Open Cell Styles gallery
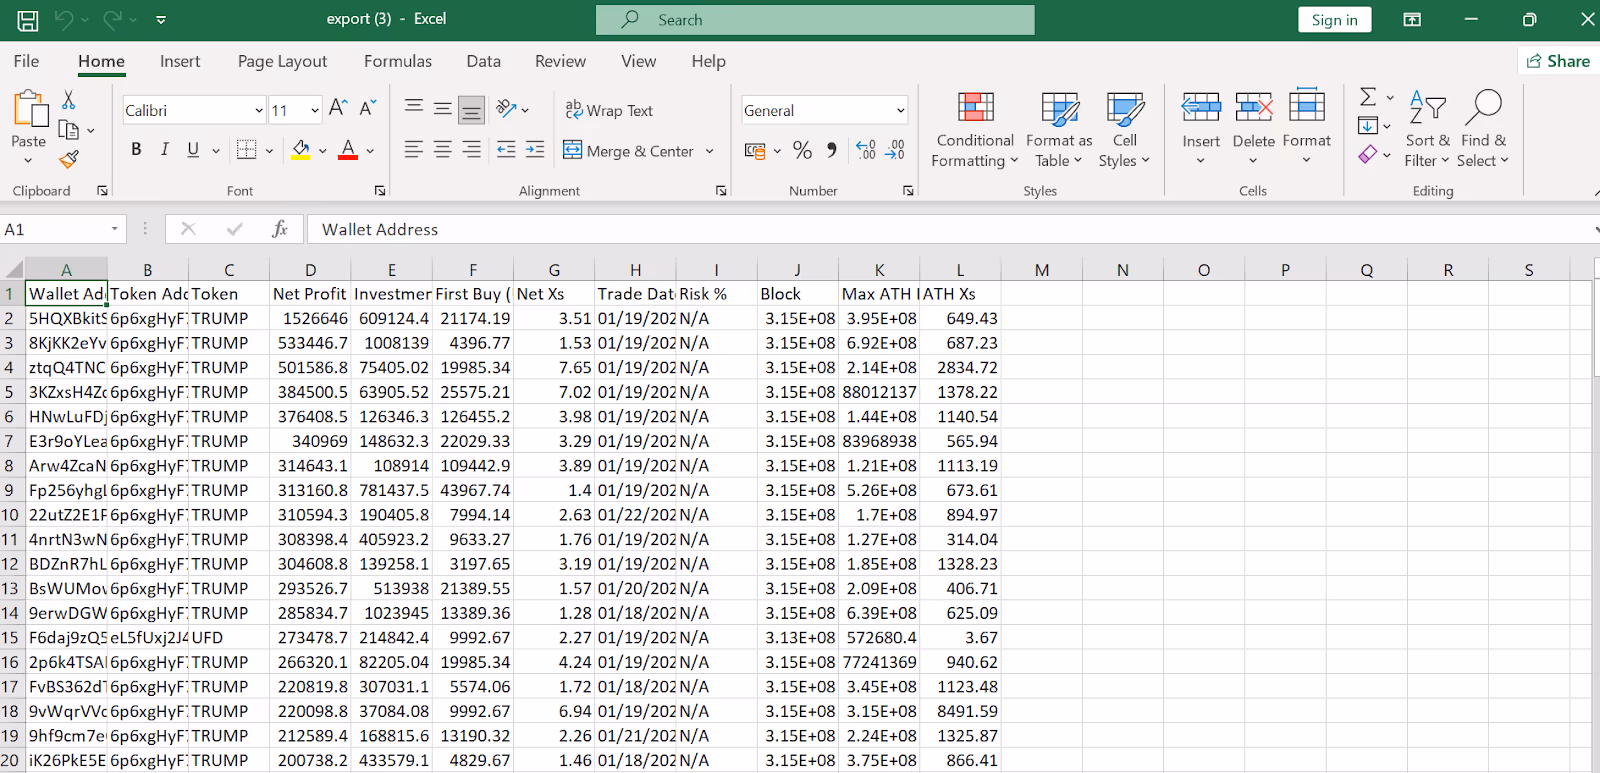The image size is (1600, 773). click(1125, 129)
